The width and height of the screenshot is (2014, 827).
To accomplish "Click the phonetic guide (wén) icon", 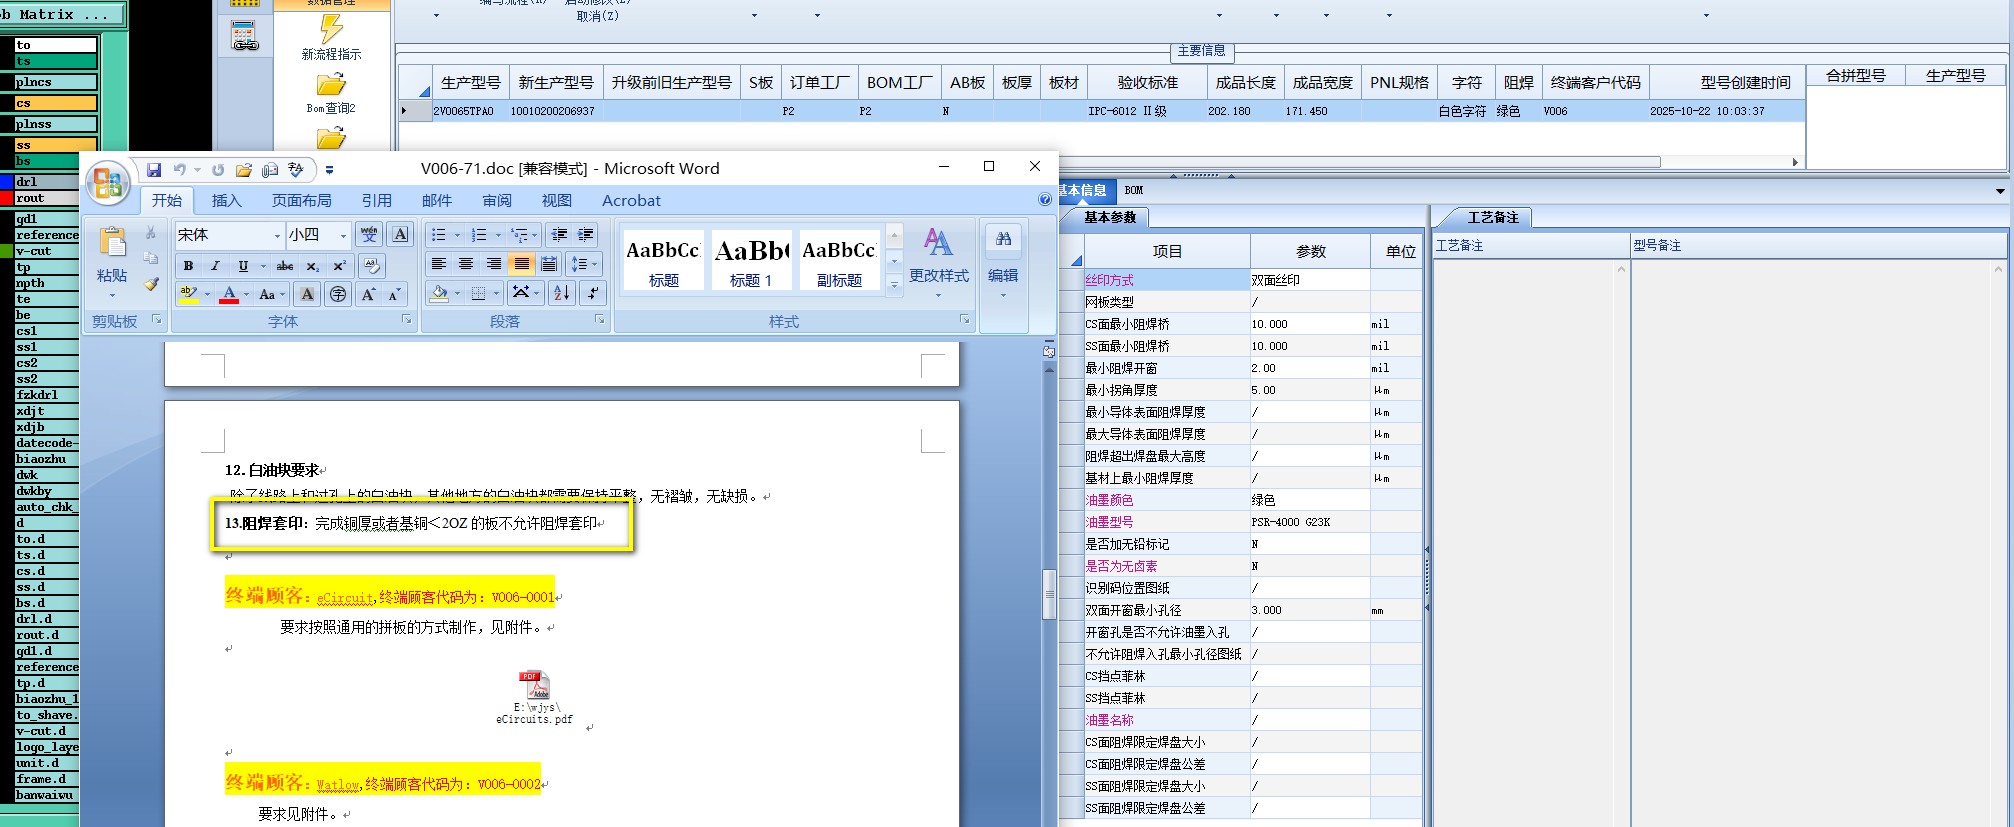I will 369,234.
